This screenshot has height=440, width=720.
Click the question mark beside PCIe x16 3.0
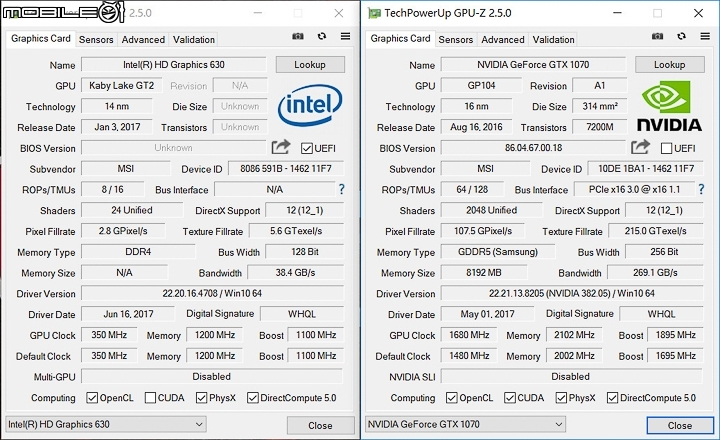701,189
